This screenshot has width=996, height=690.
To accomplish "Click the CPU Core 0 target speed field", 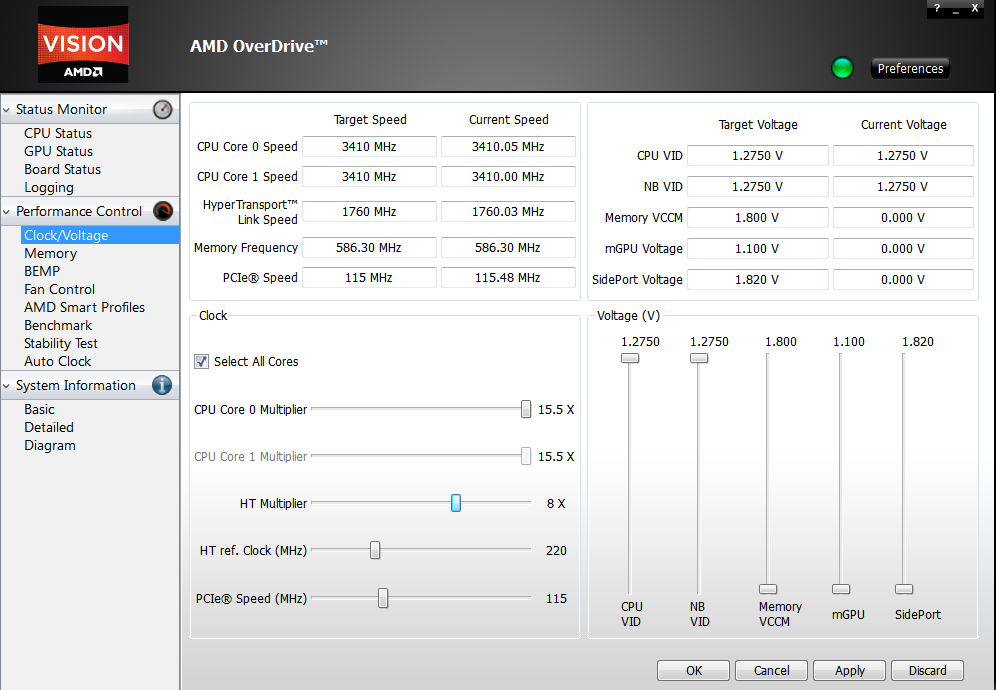I will (369, 147).
